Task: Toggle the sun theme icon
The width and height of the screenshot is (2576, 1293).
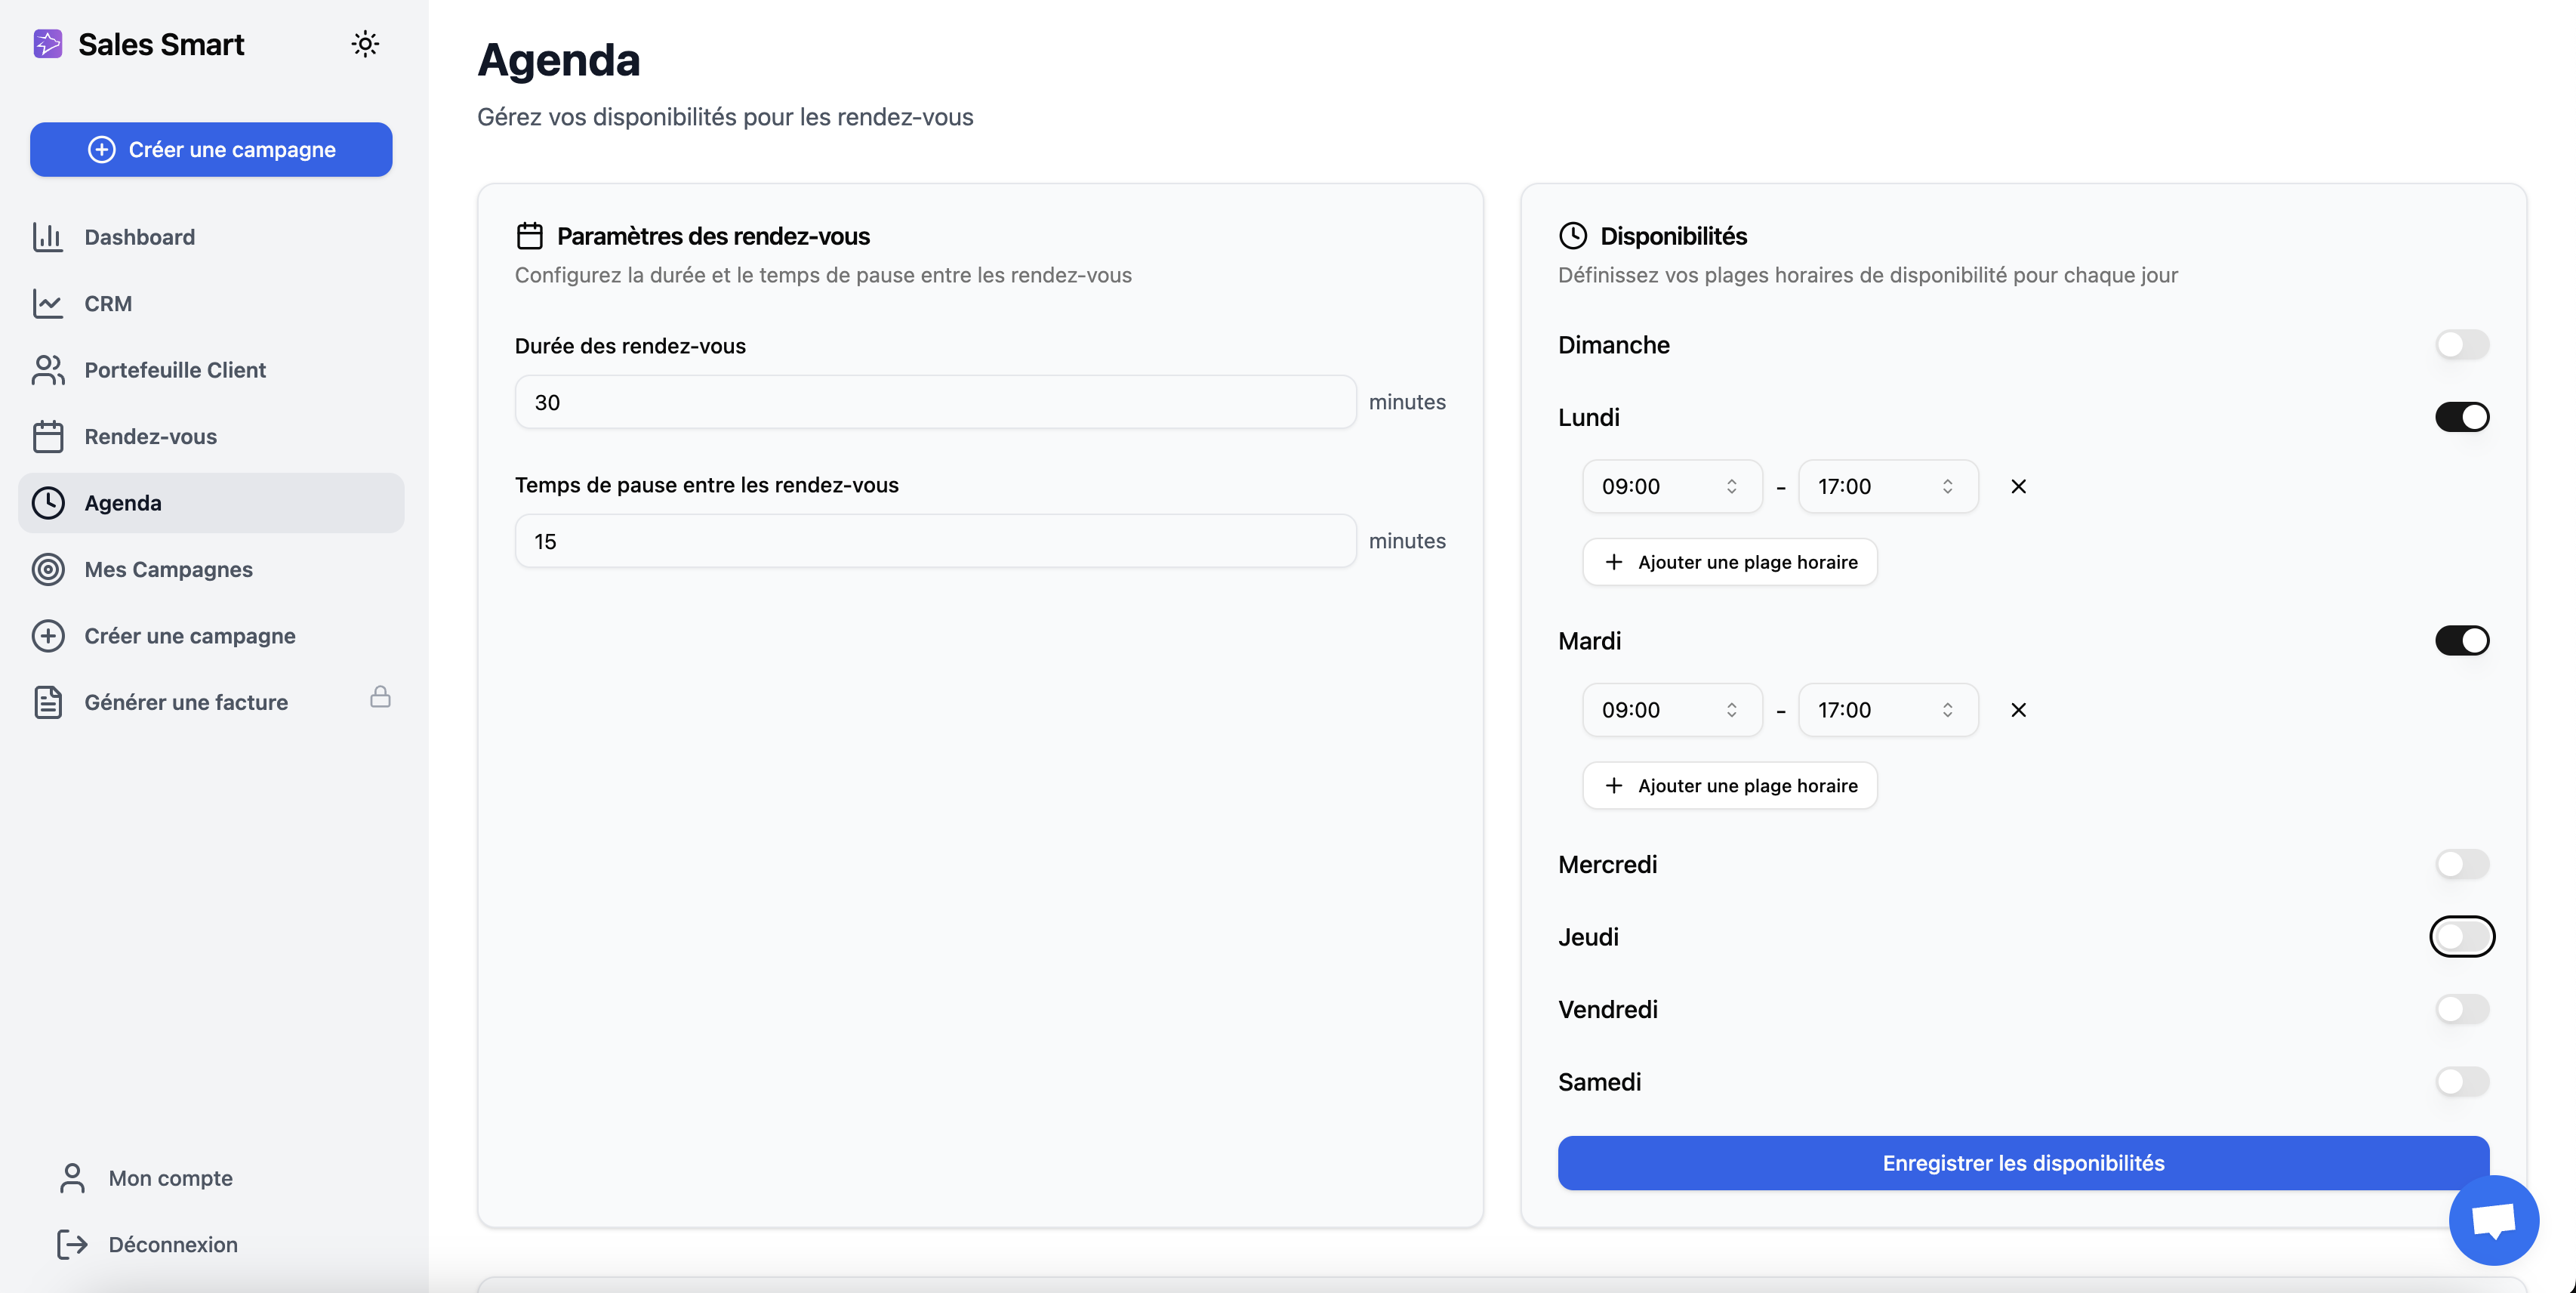Action: click(x=365, y=44)
